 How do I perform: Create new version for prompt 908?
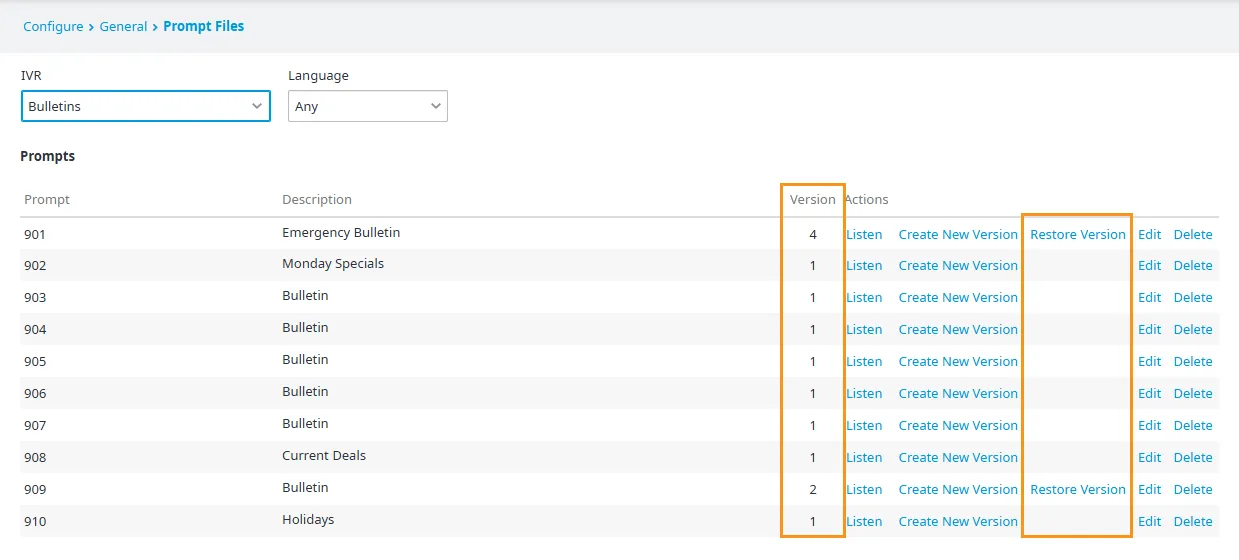(958, 458)
